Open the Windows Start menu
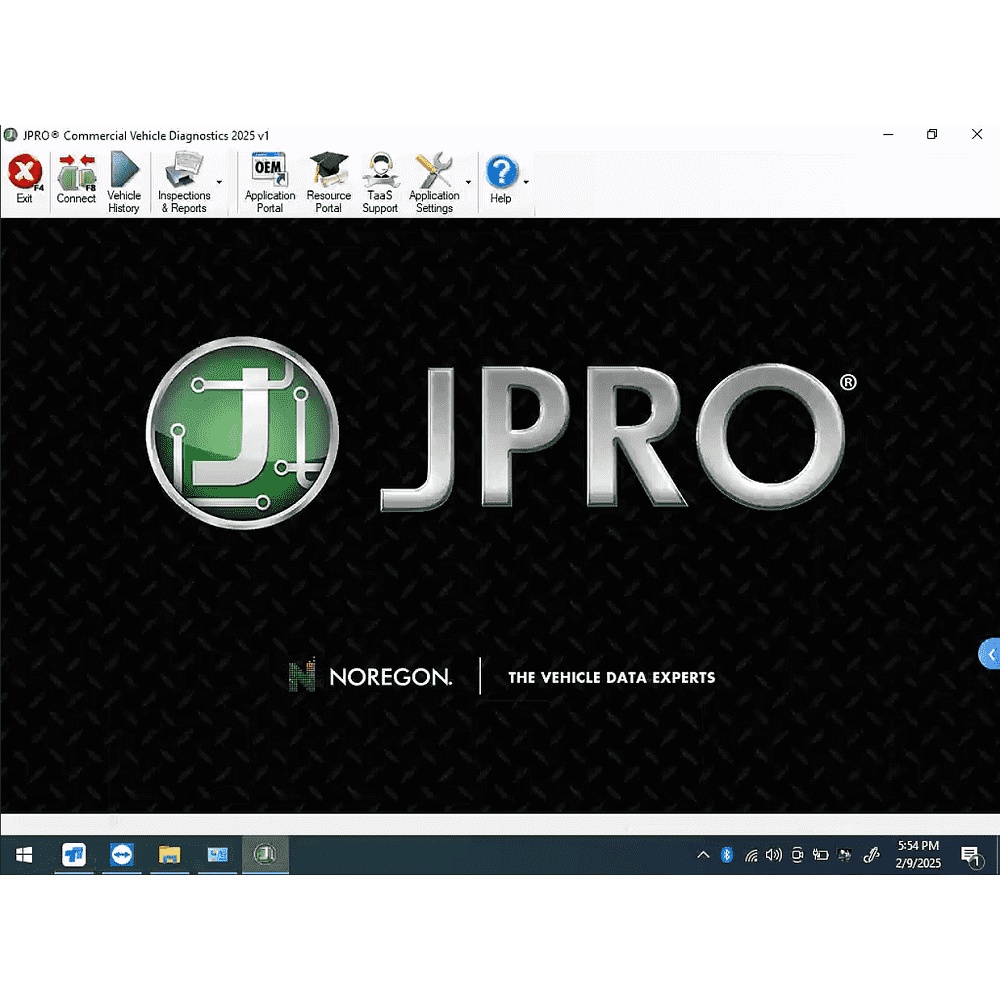Image resolution: width=1000 pixels, height=1000 pixels. click(24, 855)
